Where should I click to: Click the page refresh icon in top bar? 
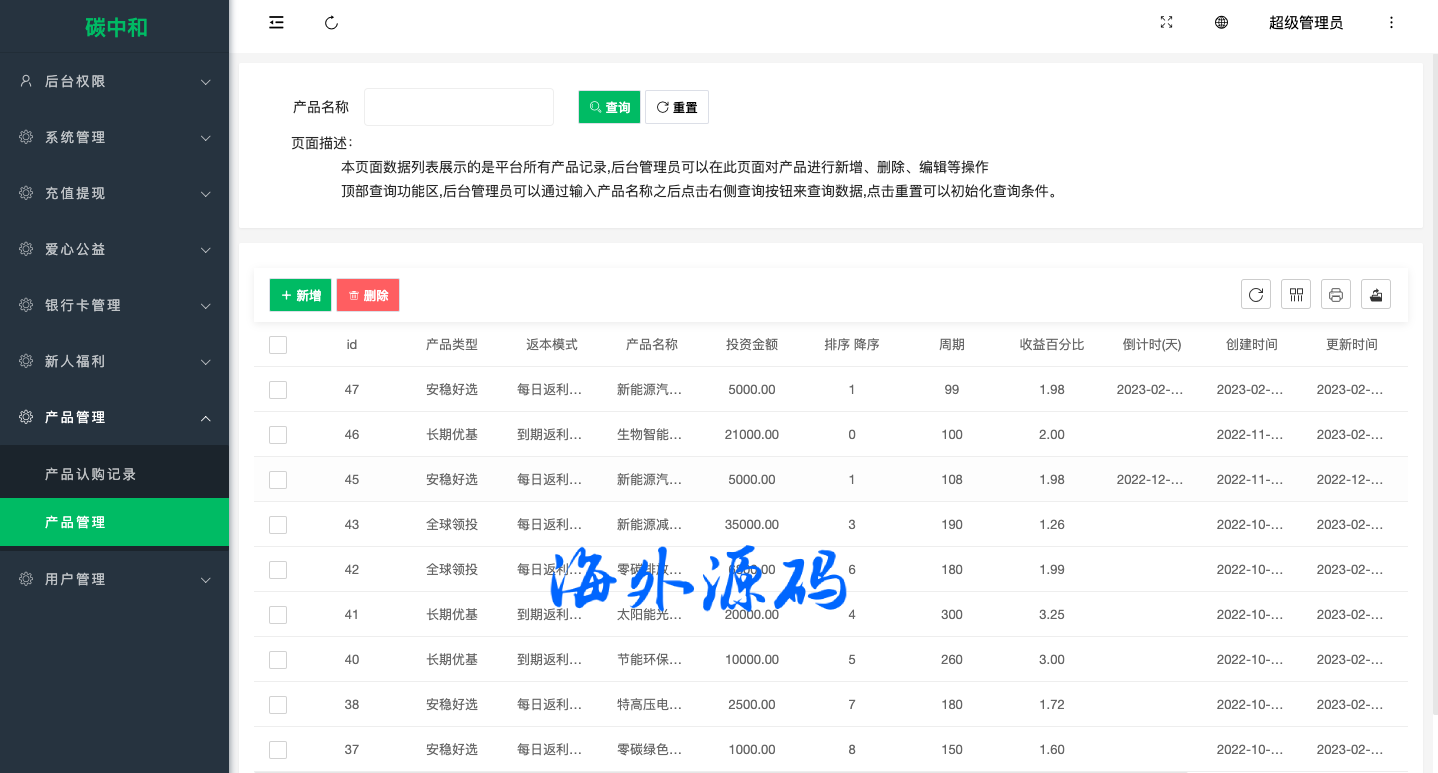(332, 23)
